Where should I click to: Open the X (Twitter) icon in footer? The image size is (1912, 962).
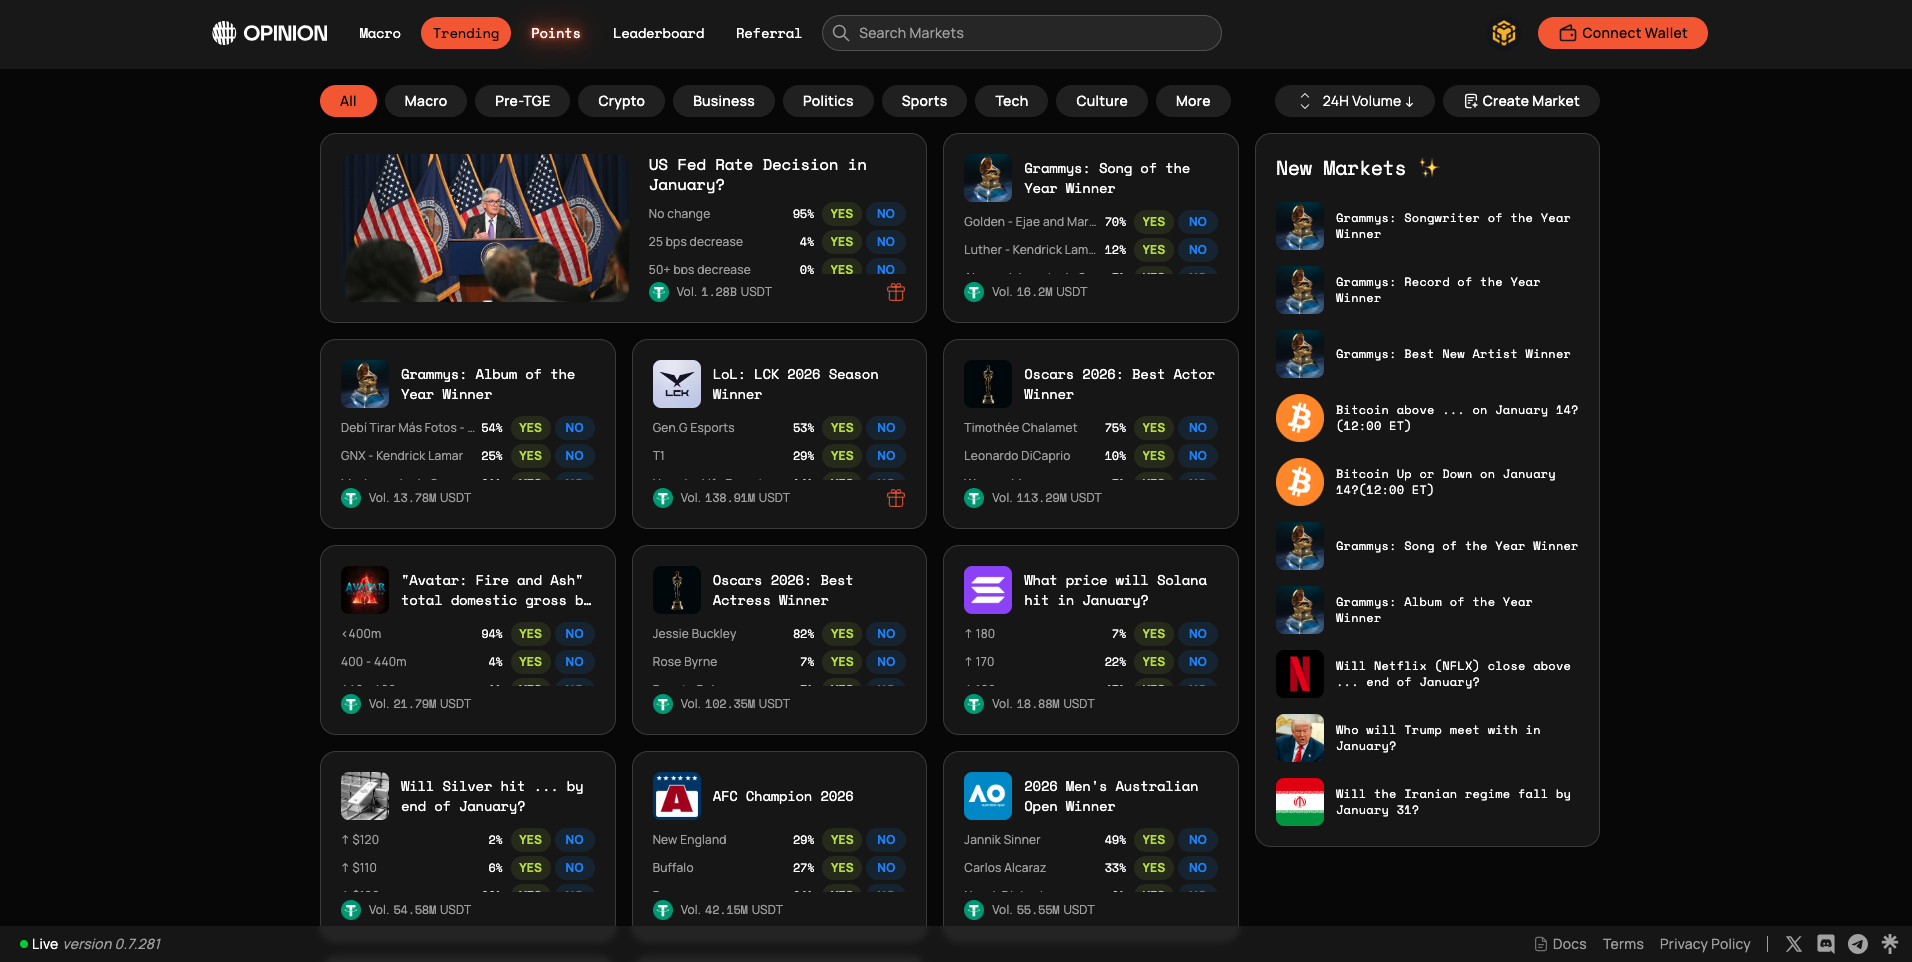(x=1794, y=944)
